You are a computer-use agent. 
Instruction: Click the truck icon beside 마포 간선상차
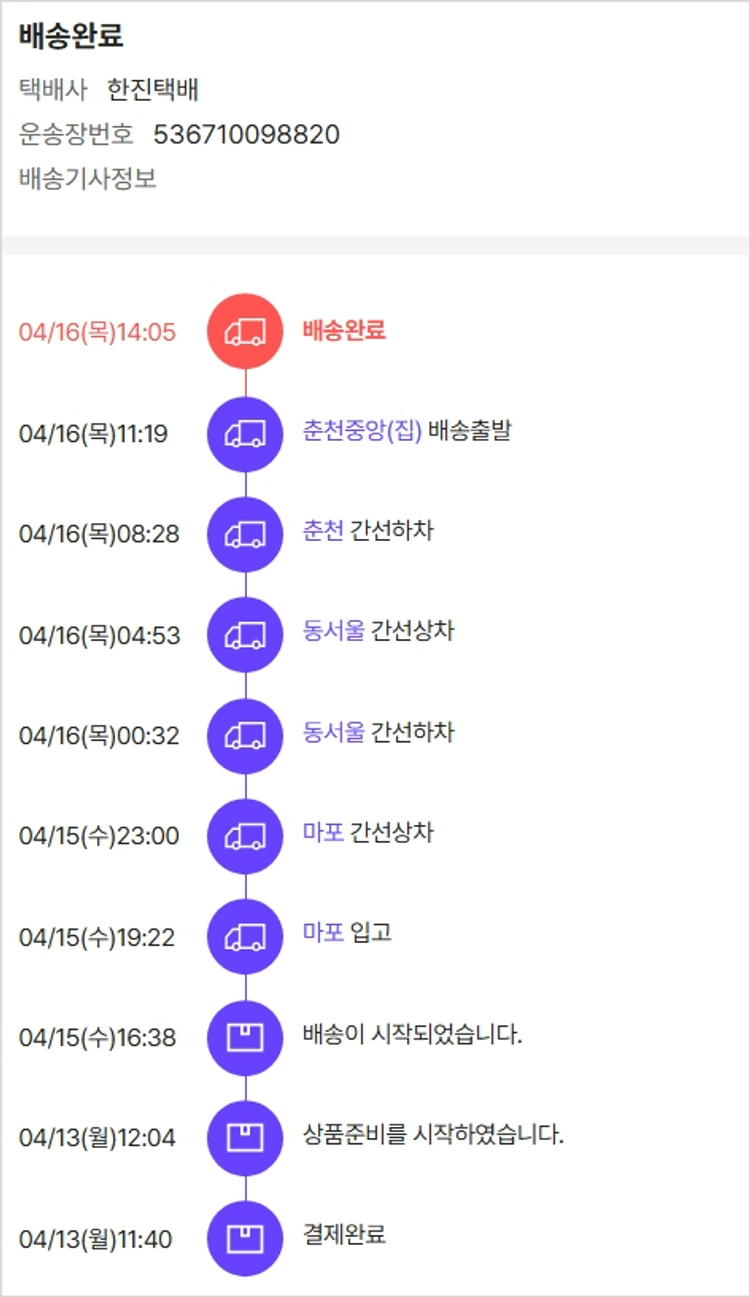click(245, 836)
